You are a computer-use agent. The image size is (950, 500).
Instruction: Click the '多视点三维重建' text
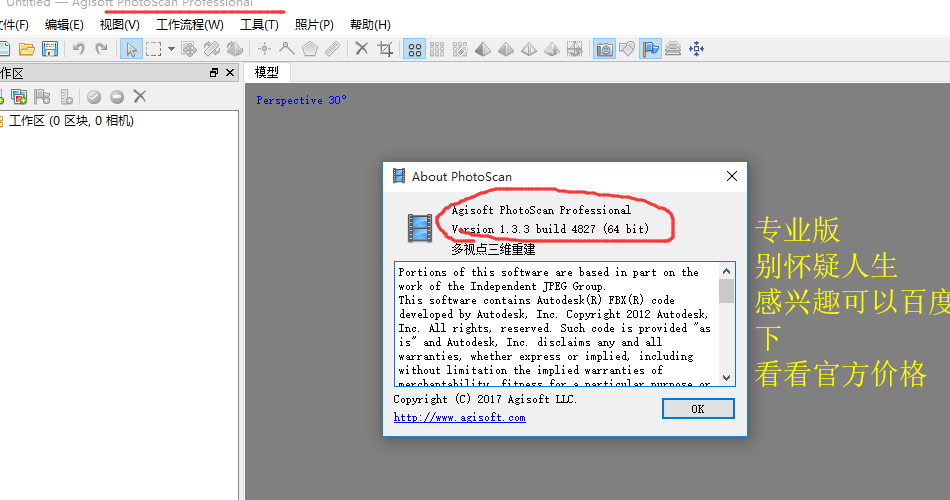493,249
